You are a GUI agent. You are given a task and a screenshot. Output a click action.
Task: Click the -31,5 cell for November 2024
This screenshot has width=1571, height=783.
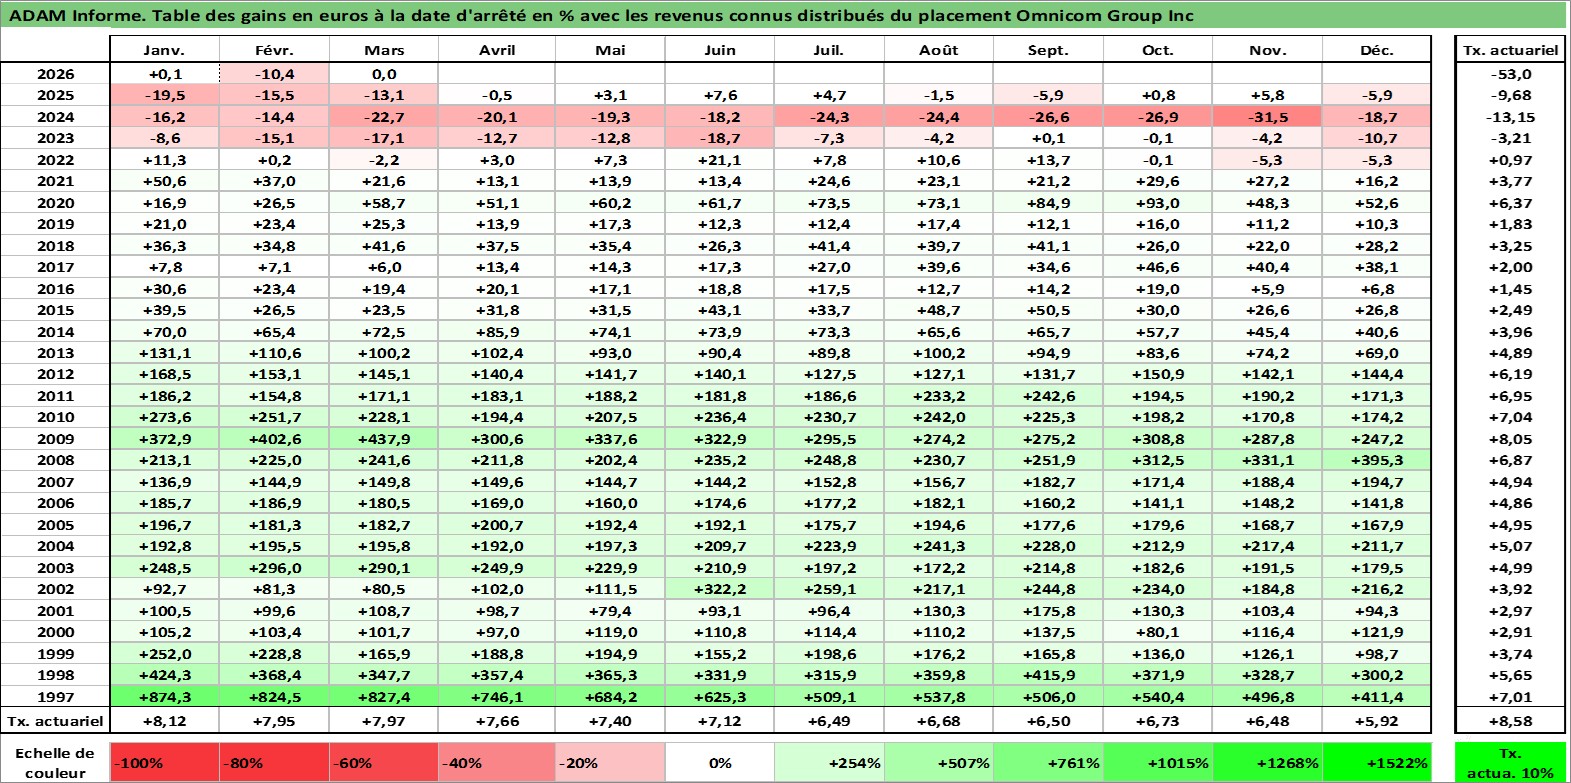[1267, 117]
